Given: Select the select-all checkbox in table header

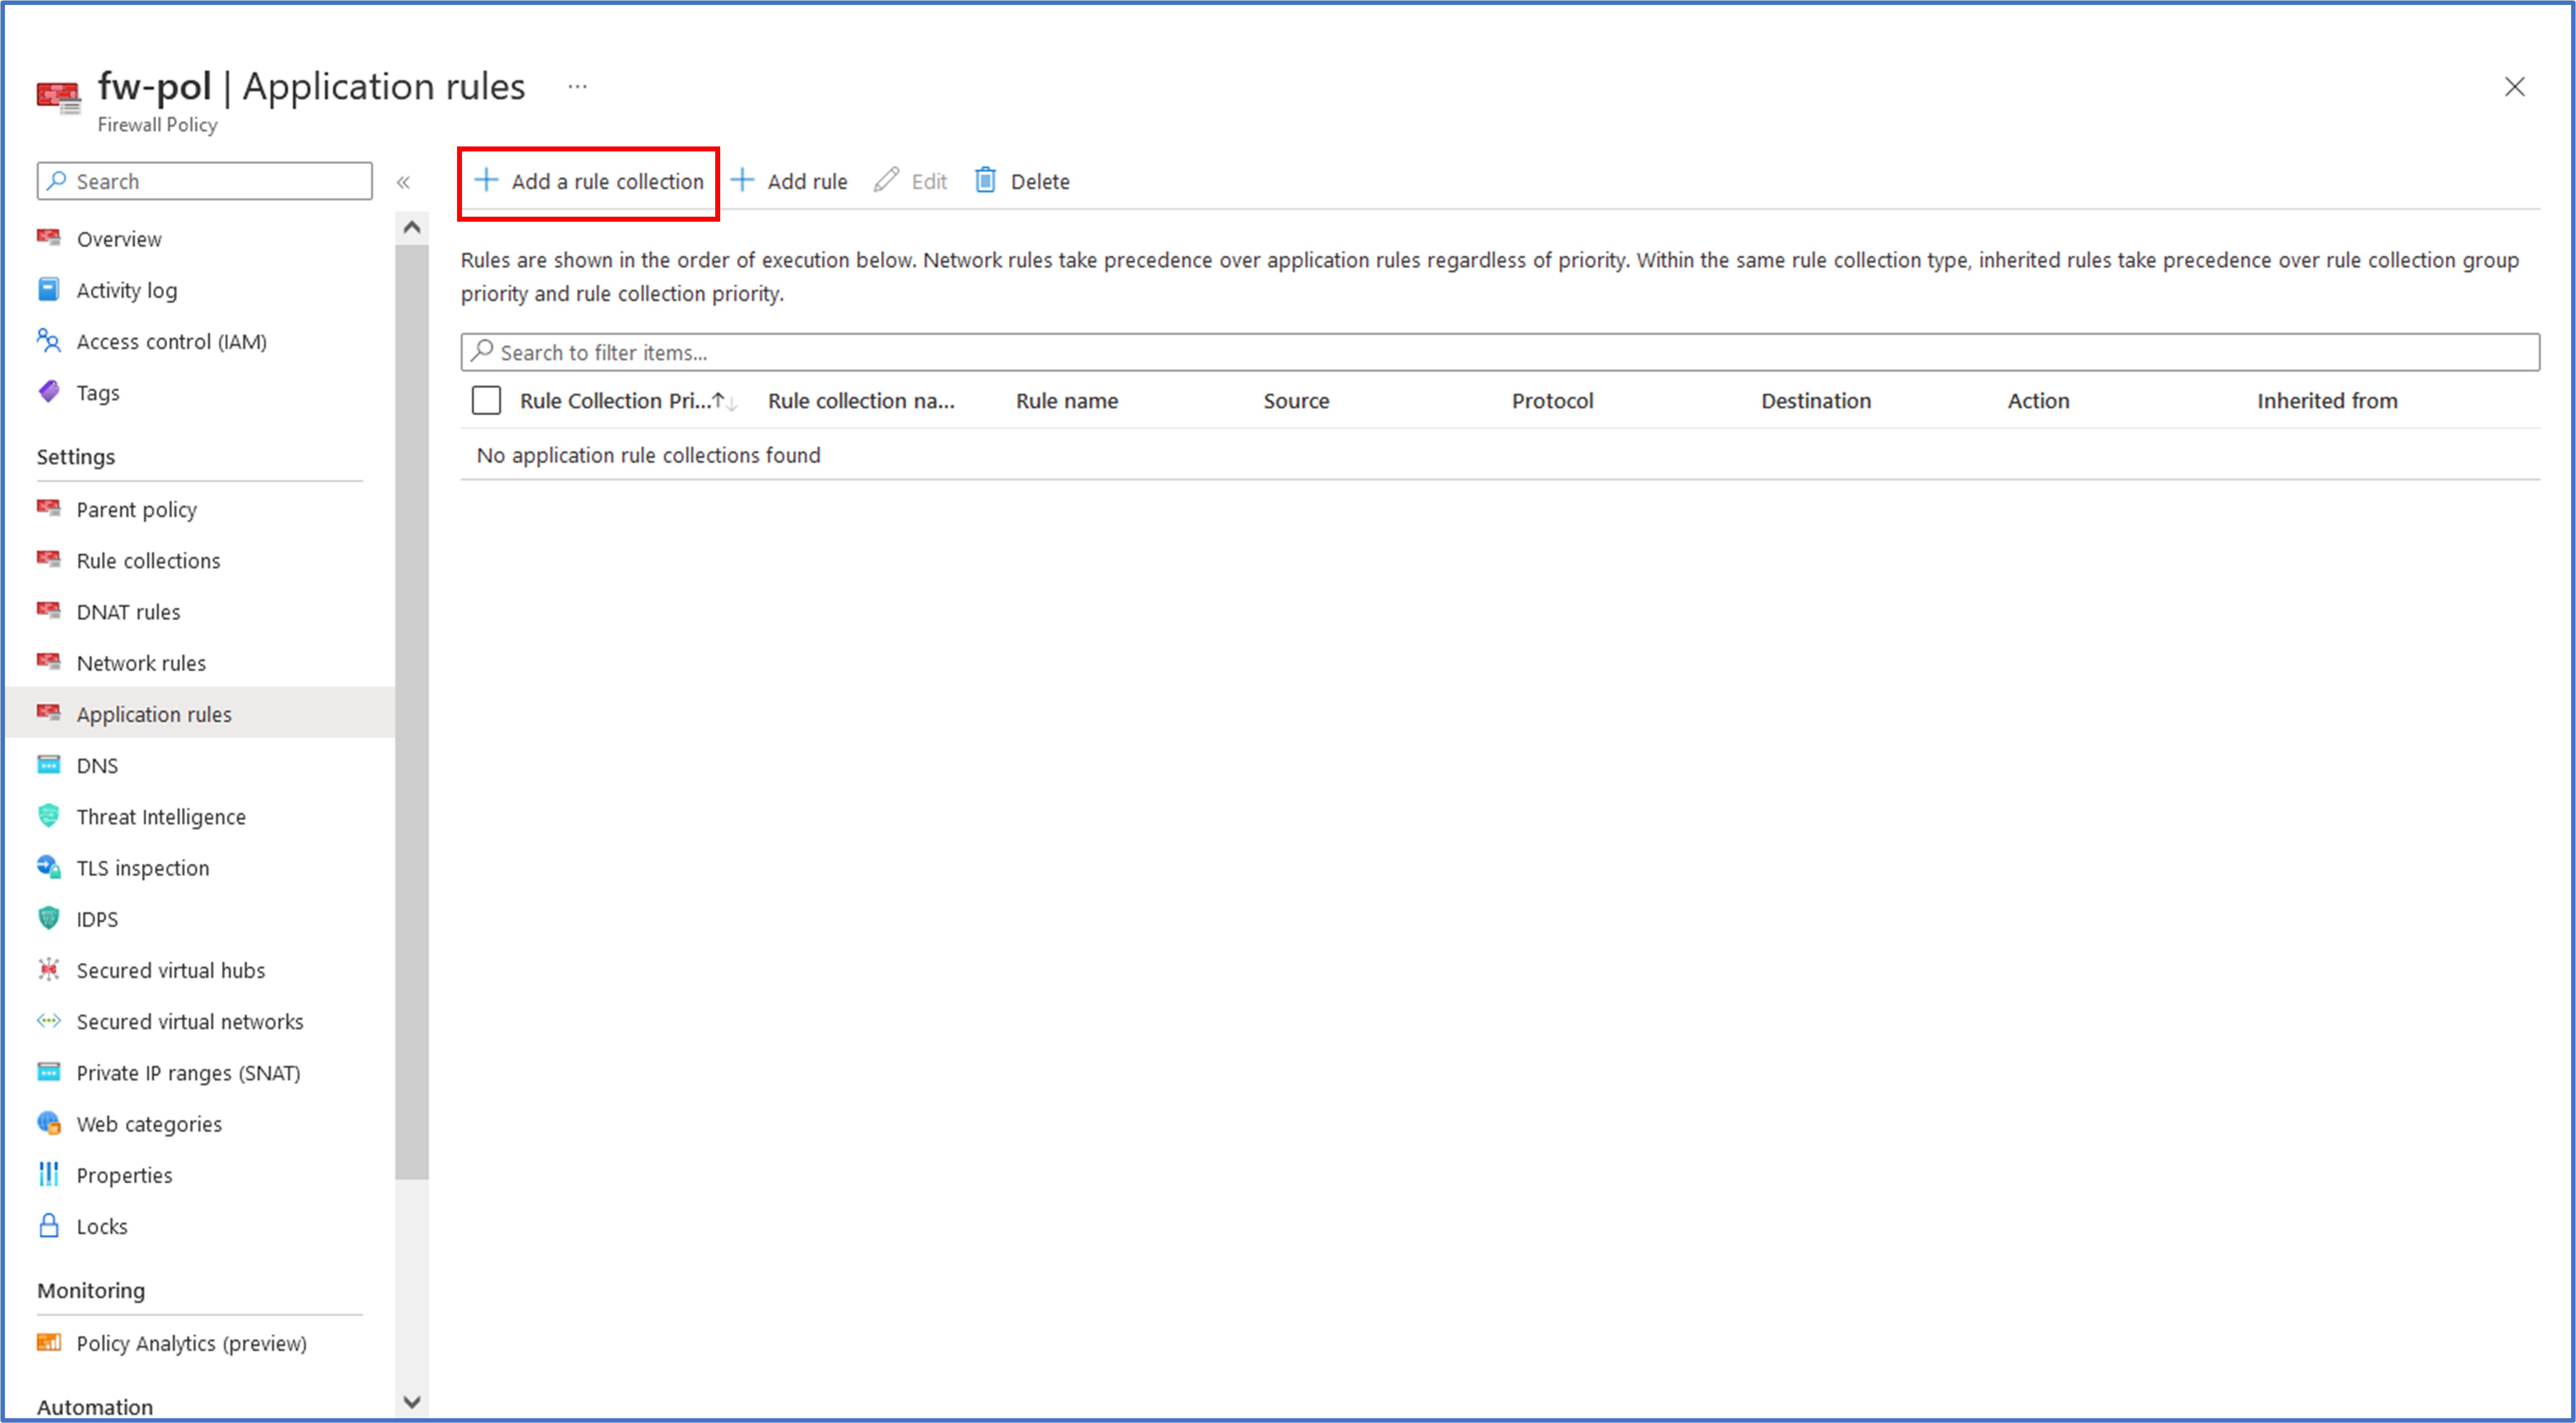Looking at the screenshot, I should [486, 400].
